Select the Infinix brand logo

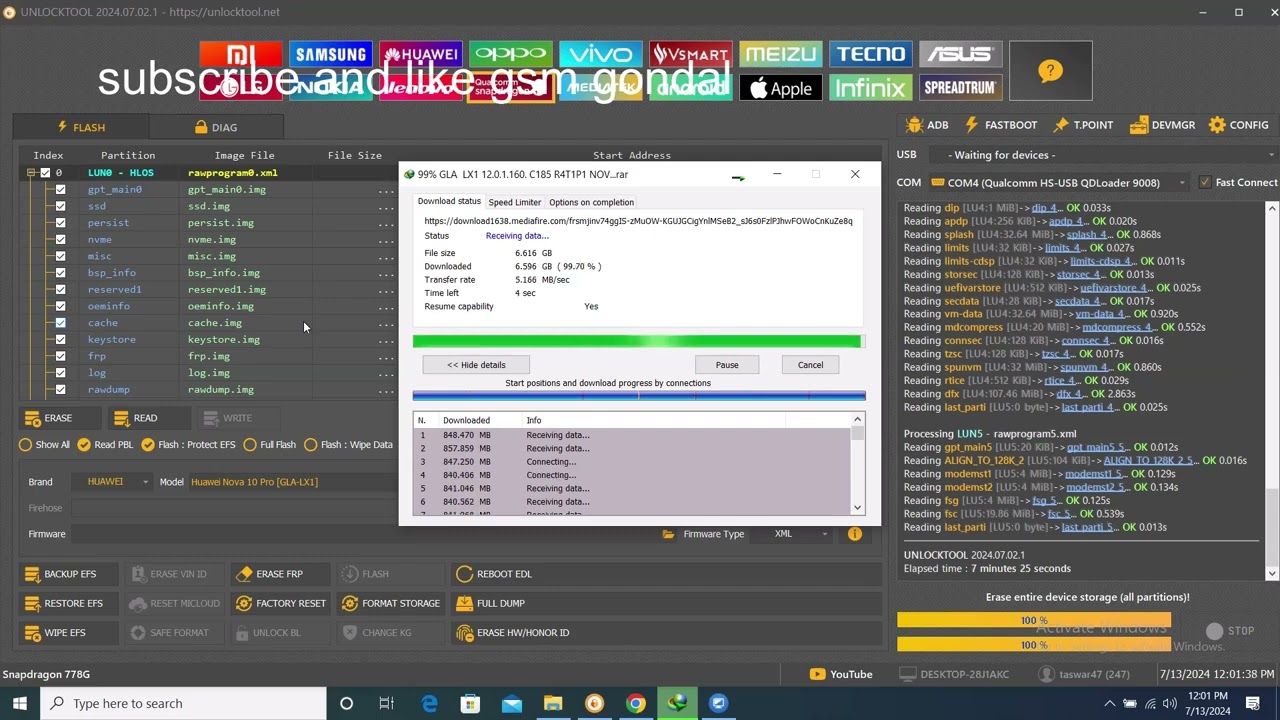(870, 88)
